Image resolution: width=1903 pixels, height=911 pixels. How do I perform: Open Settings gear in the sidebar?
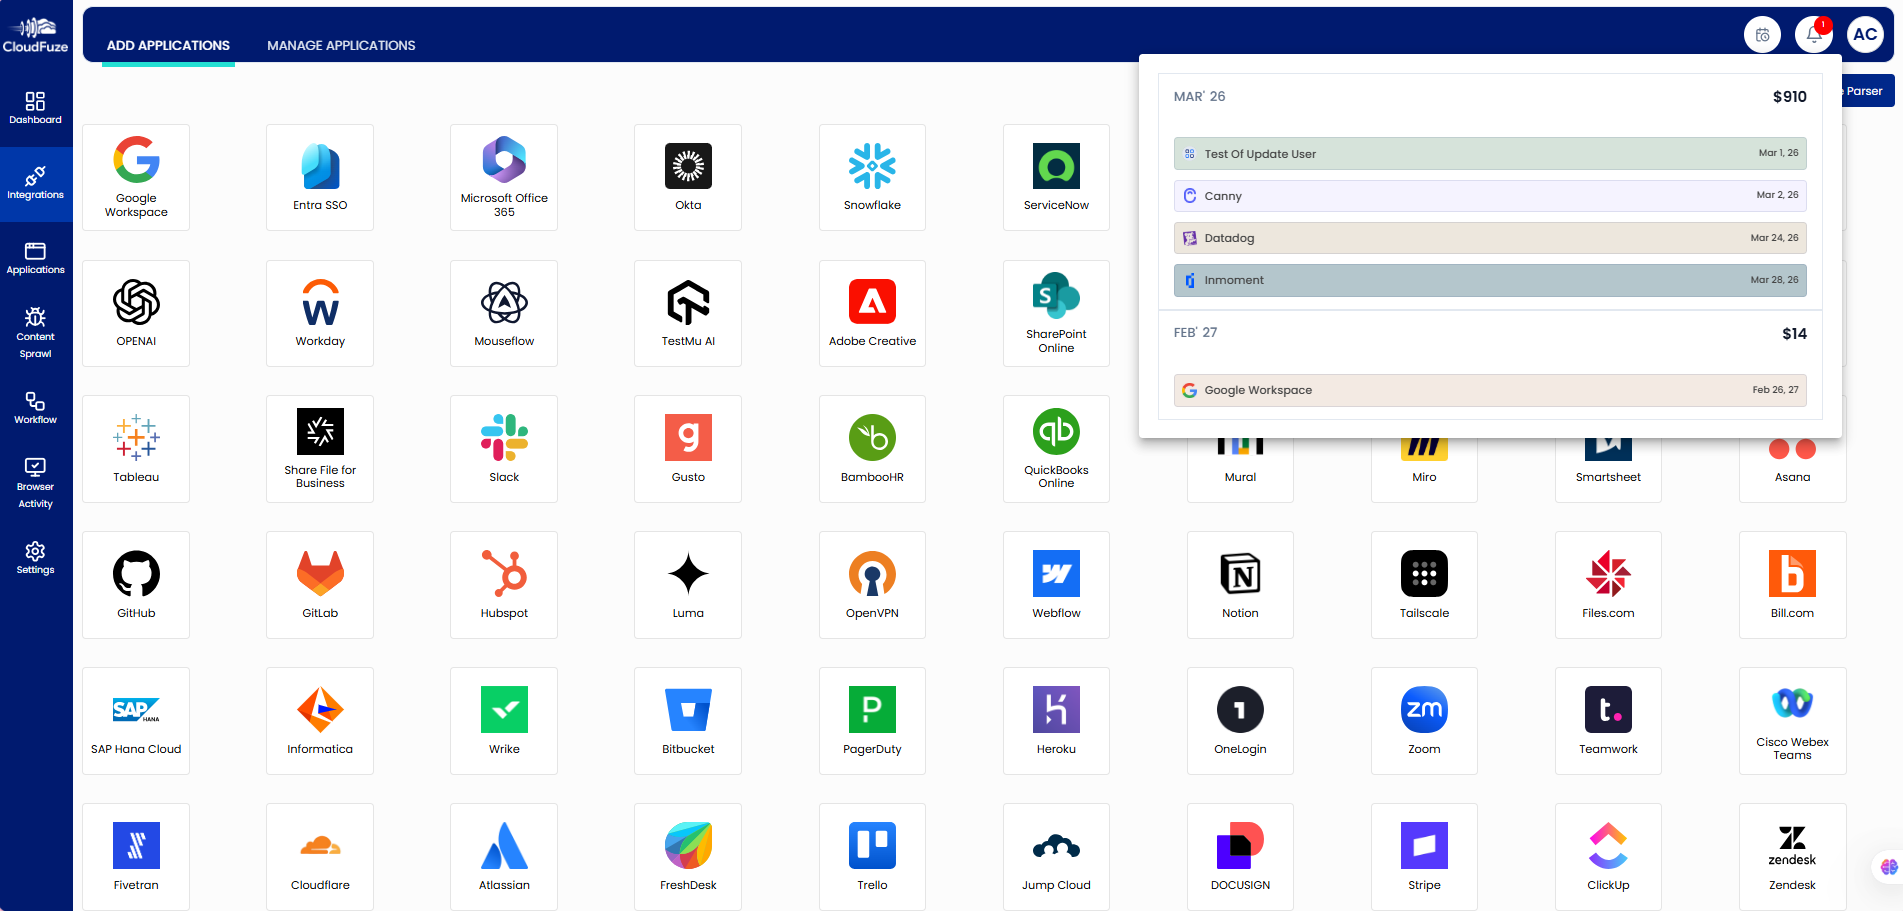point(35,558)
